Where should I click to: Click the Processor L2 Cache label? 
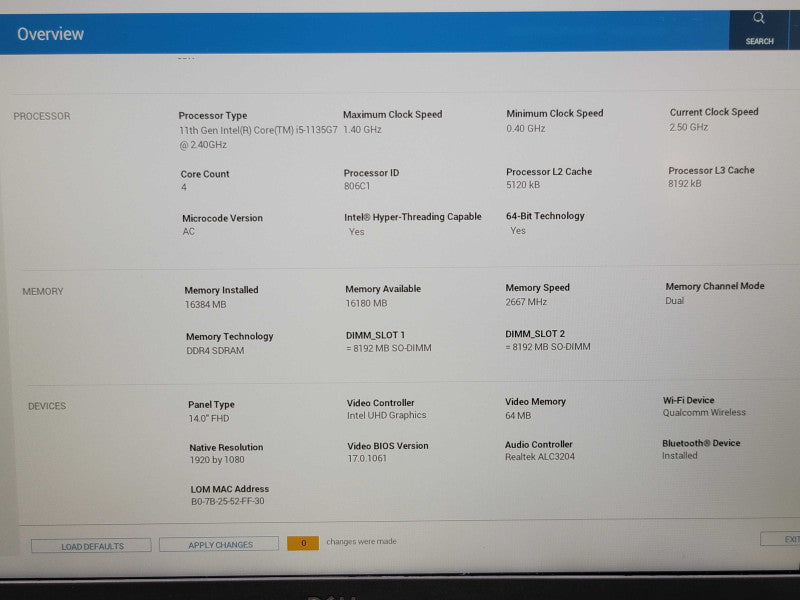tap(549, 171)
